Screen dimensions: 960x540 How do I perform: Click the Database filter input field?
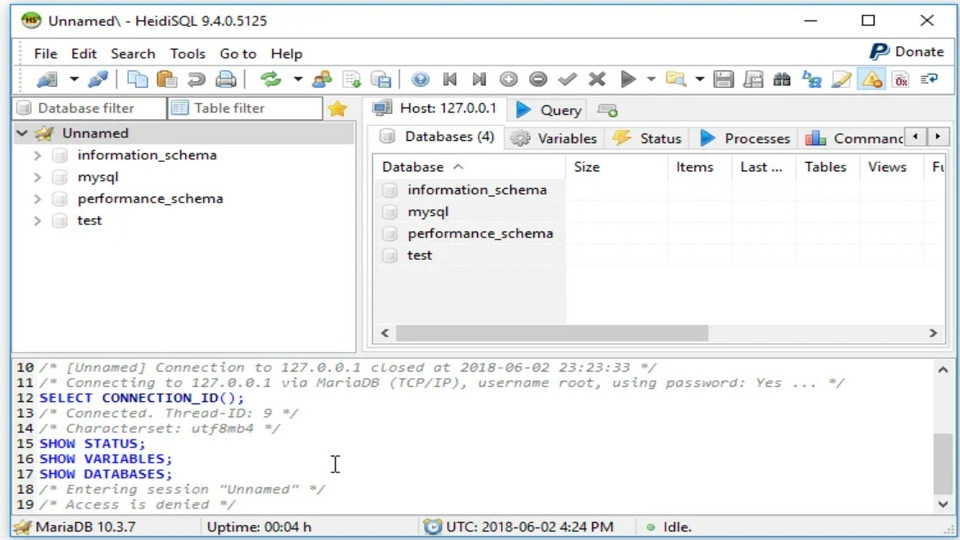point(90,108)
